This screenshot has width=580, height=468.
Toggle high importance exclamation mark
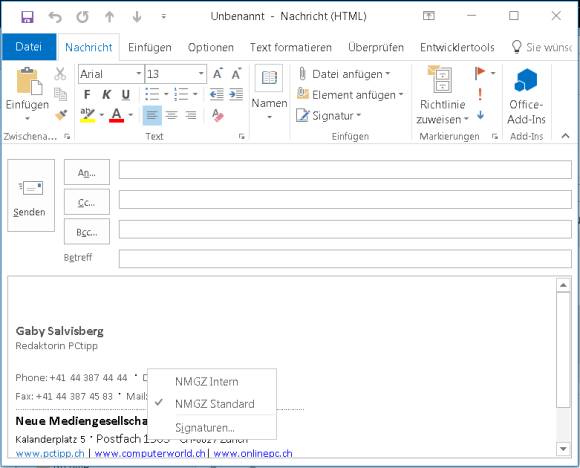coord(480,94)
